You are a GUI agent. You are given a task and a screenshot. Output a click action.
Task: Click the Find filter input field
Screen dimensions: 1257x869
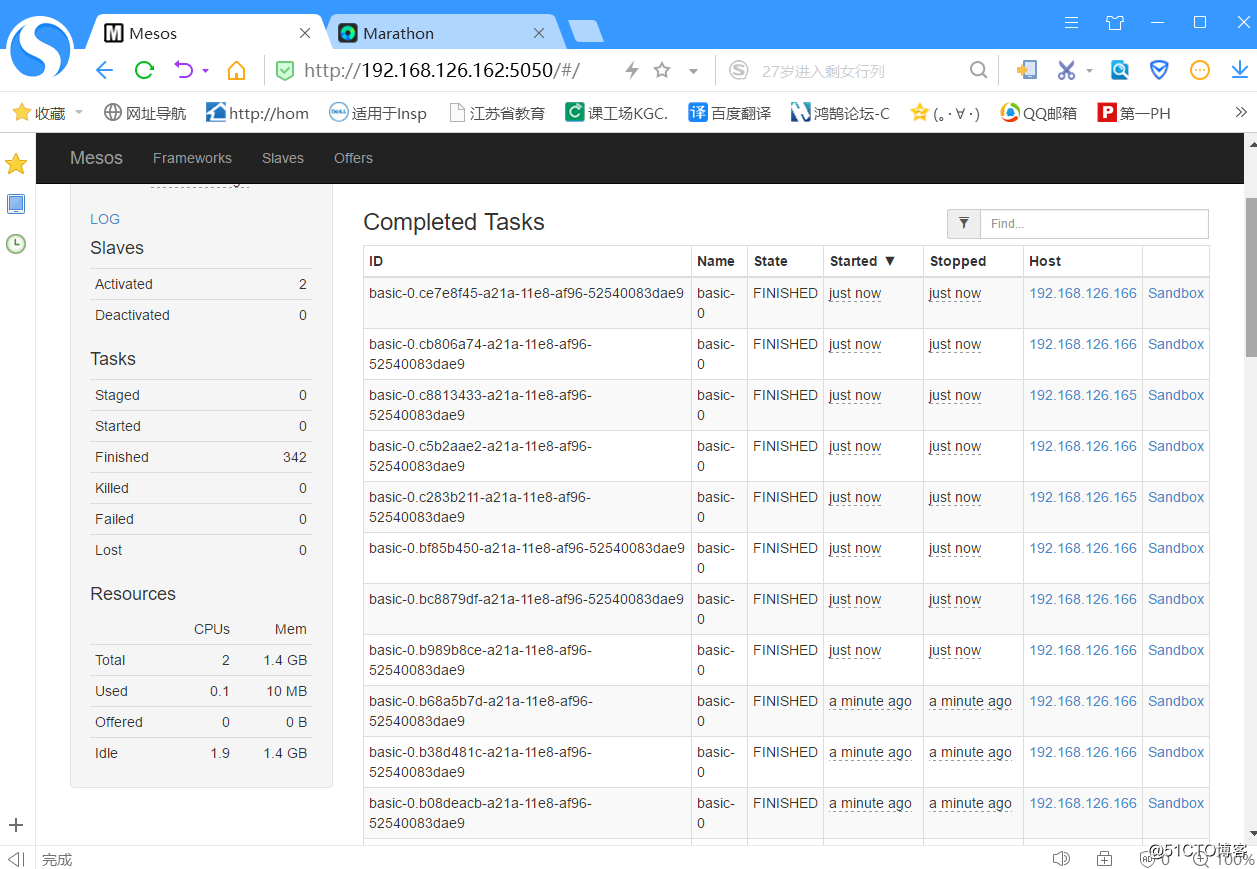click(x=1094, y=224)
